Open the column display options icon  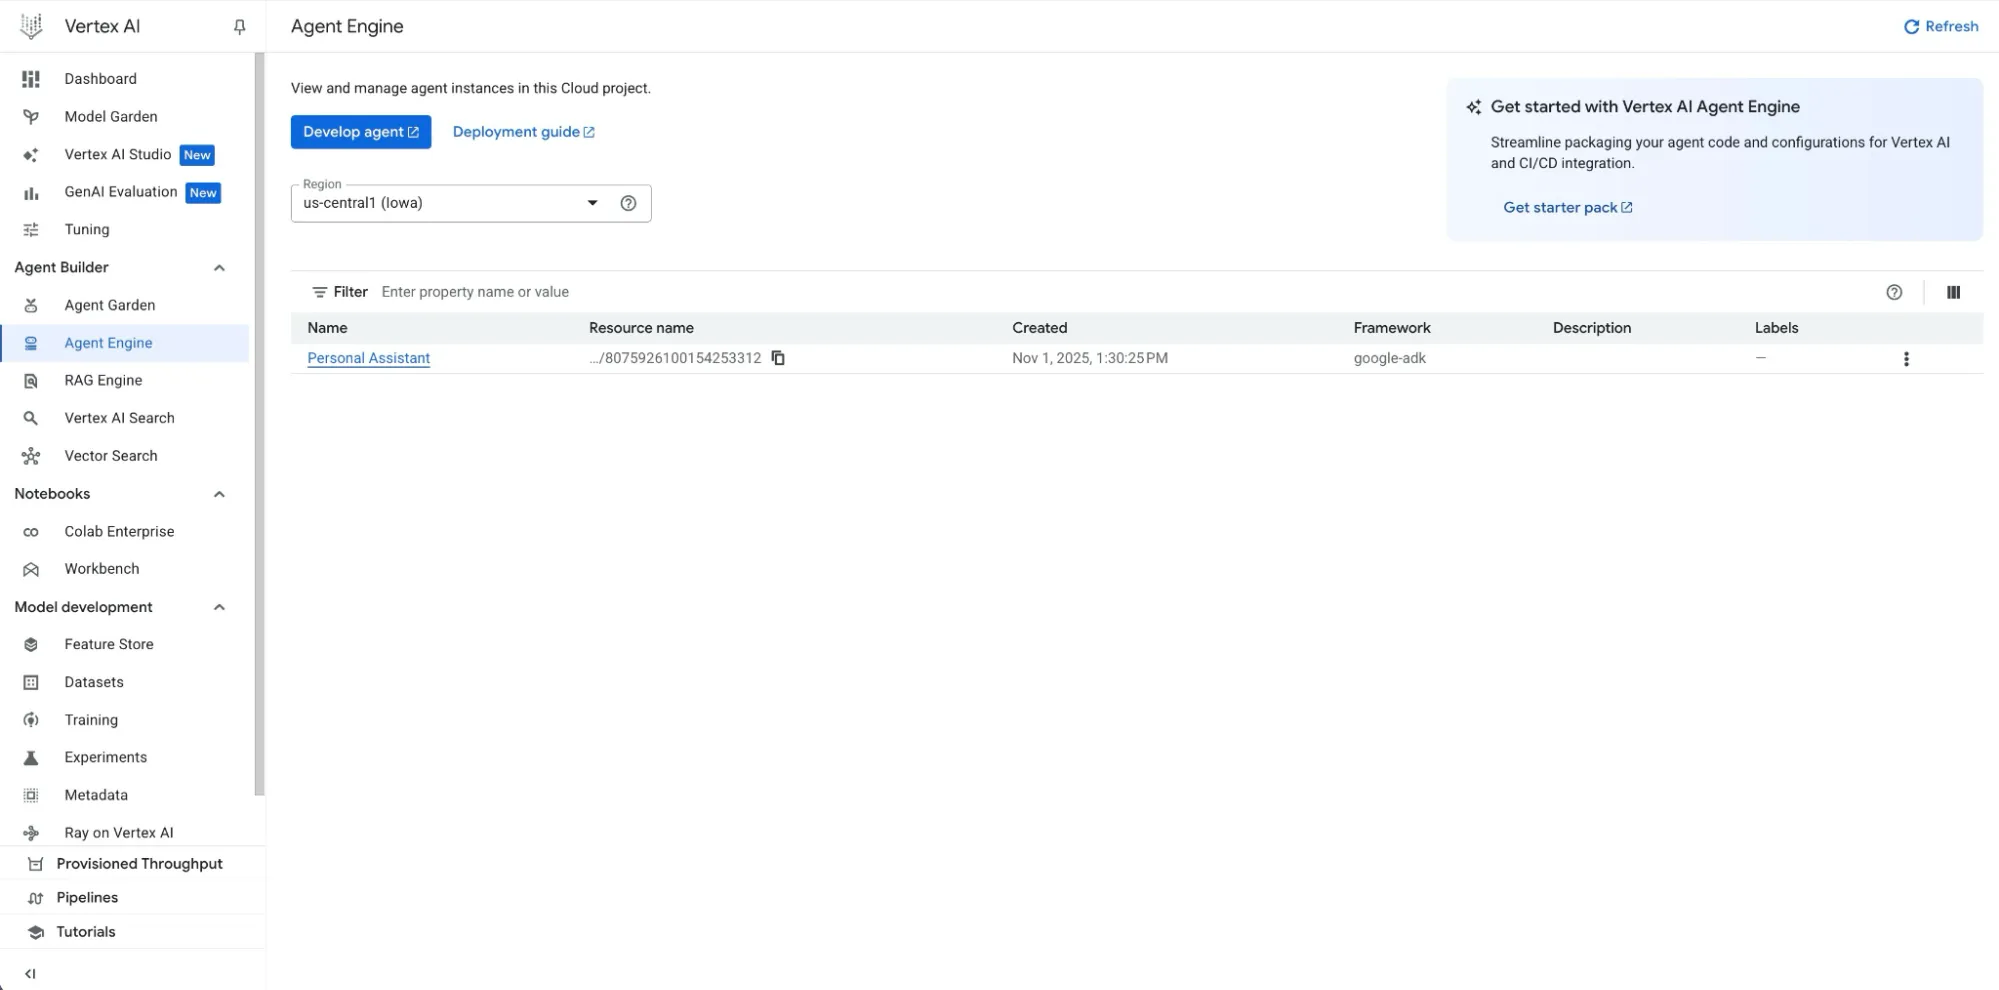pyautogui.click(x=1953, y=292)
